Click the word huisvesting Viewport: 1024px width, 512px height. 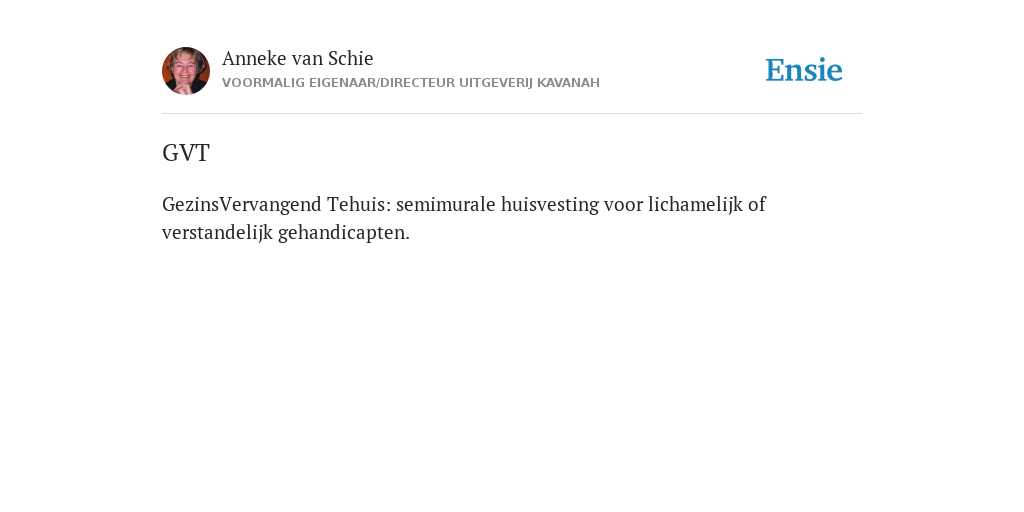550,204
